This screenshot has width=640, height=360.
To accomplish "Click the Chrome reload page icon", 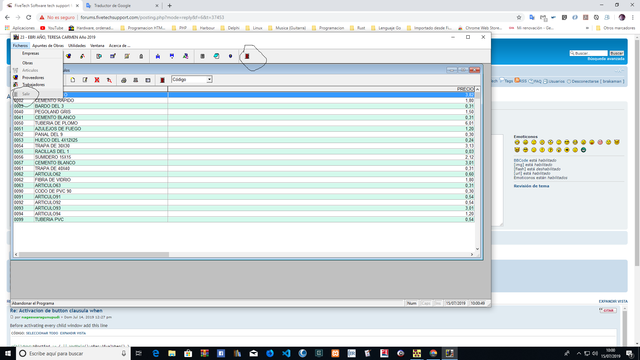I will pyautogui.click(x=29, y=18).
